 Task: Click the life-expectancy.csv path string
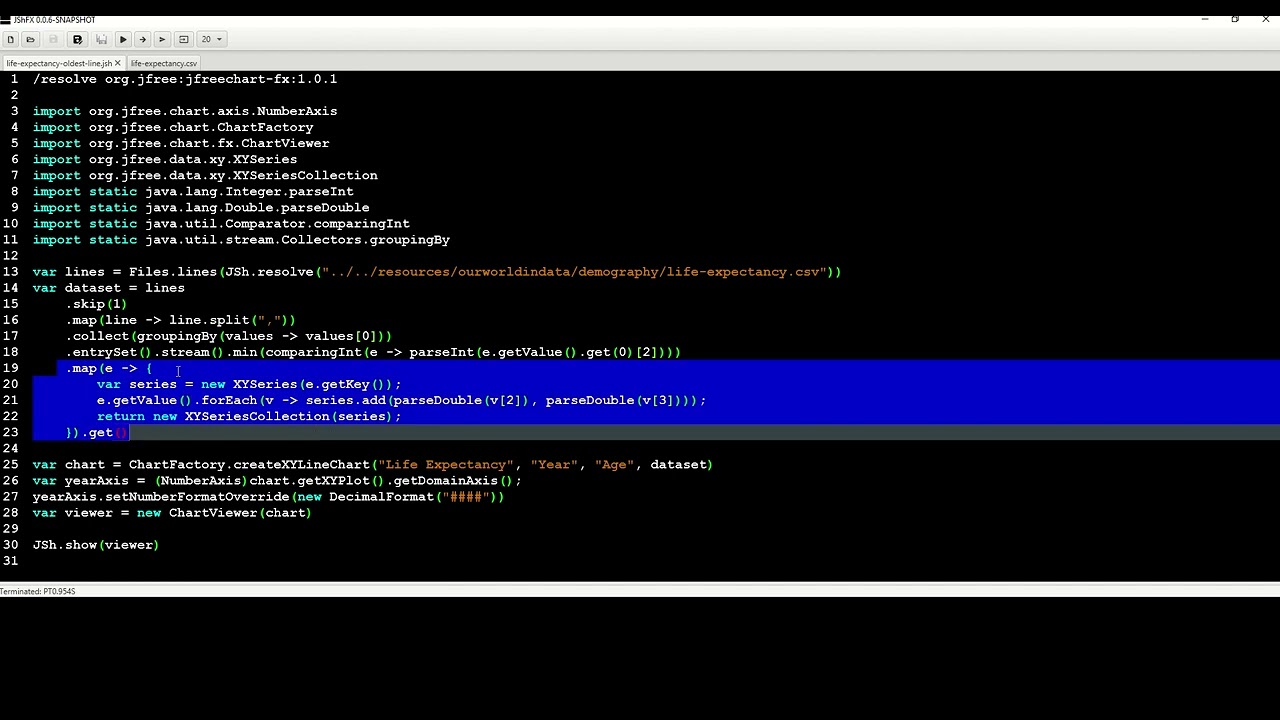click(573, 272)
